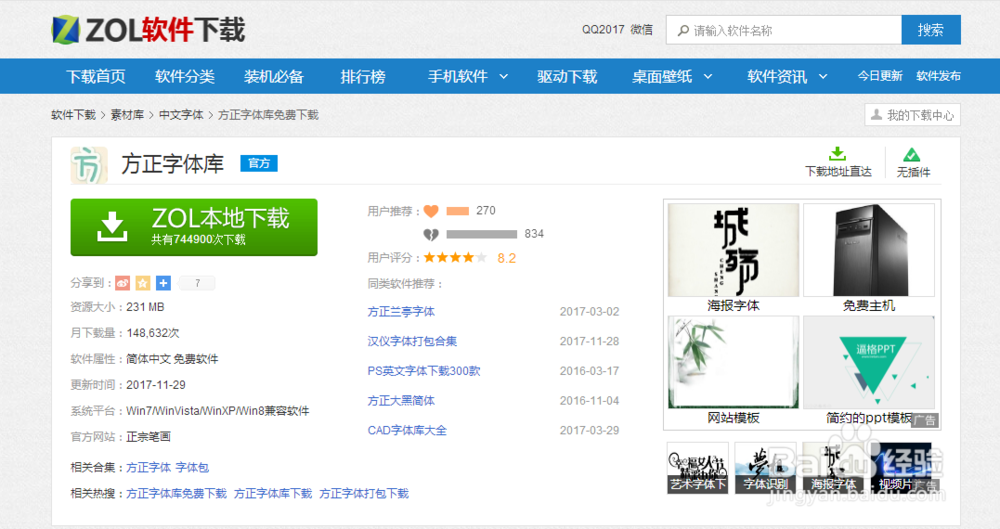Expand the 手机软件 dropdown arrow
Screen dimensions: 1000x529
(503, 77)
